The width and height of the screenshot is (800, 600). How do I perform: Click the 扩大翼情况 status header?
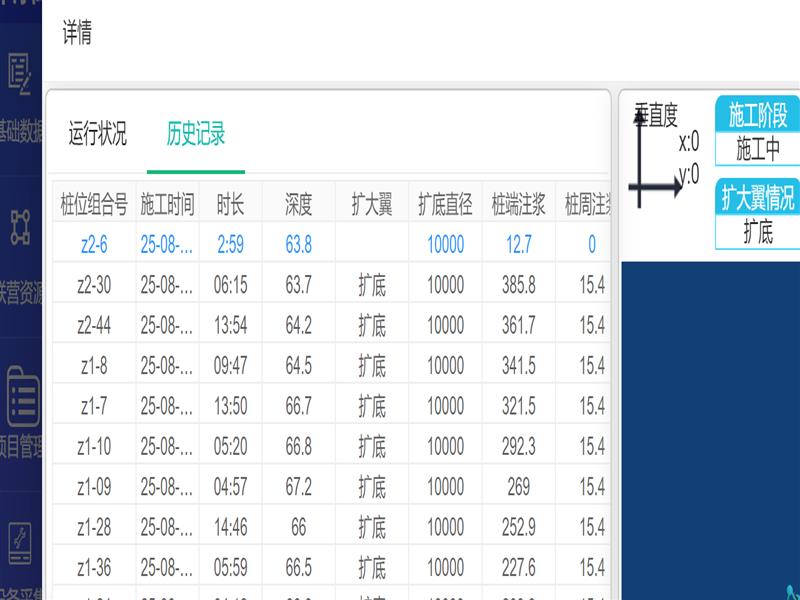tap(757, 197)
